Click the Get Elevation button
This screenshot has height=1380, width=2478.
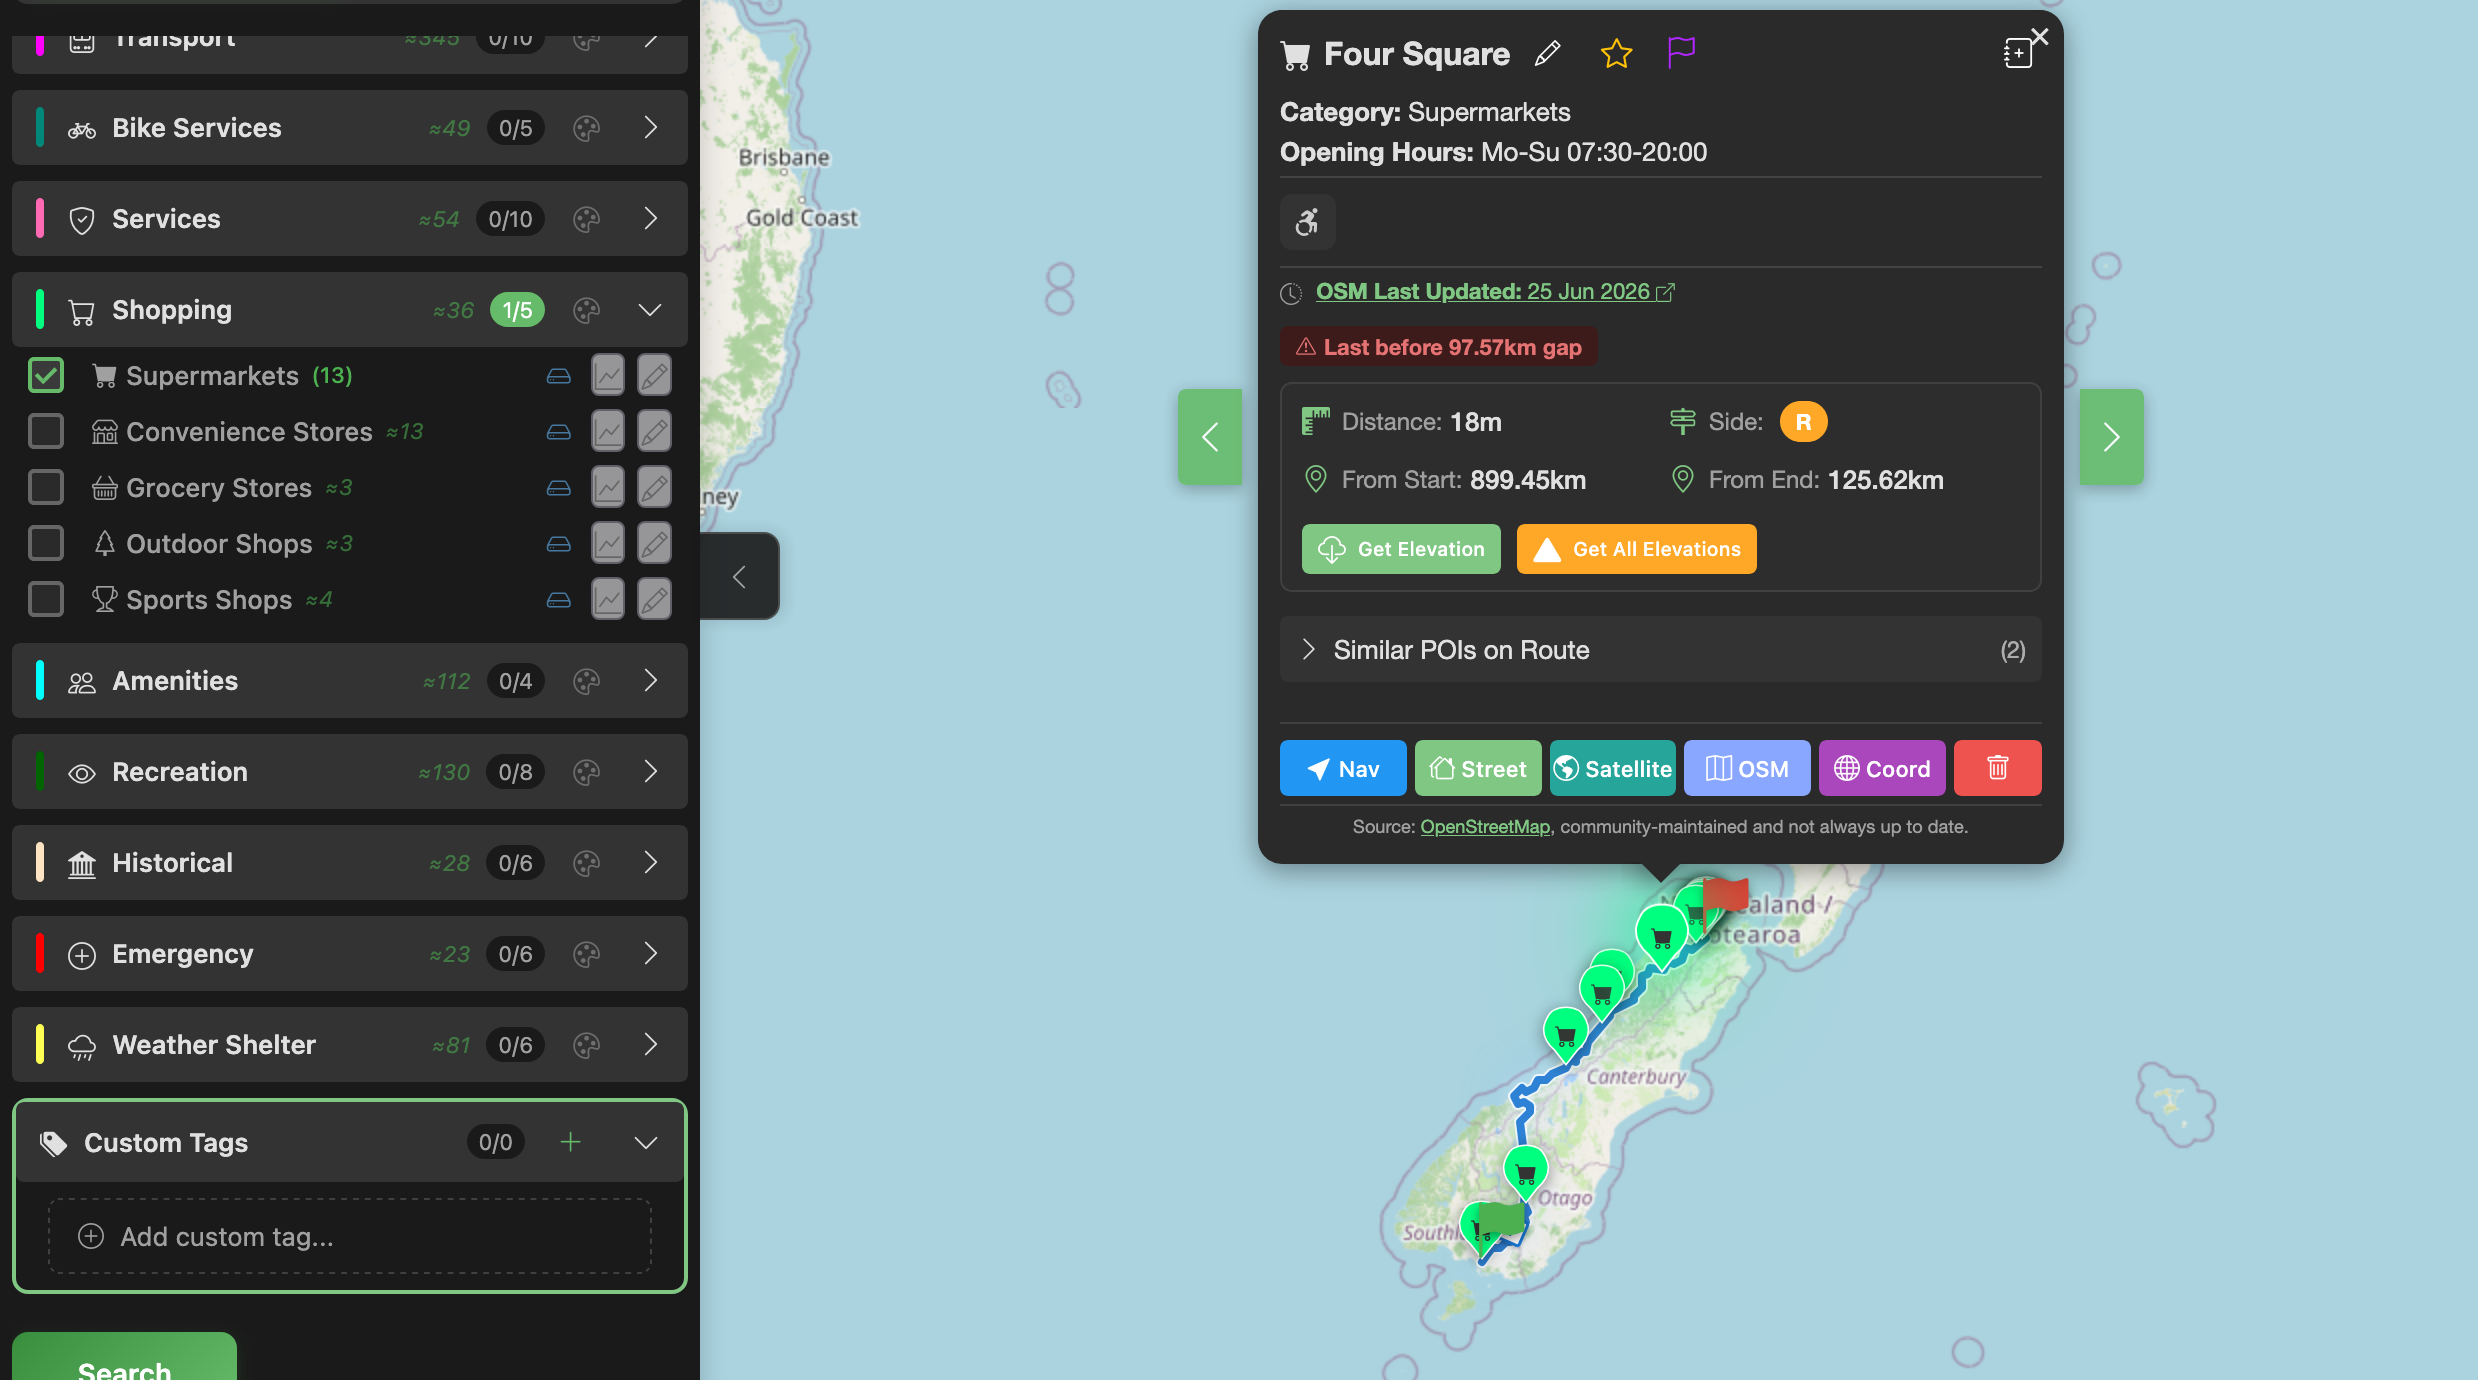click(1401, 549)
